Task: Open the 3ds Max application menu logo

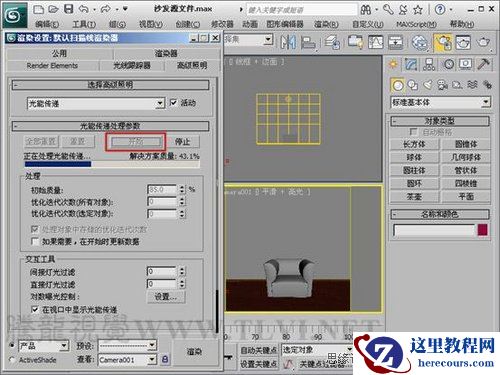Action: [x=14, y=15]
